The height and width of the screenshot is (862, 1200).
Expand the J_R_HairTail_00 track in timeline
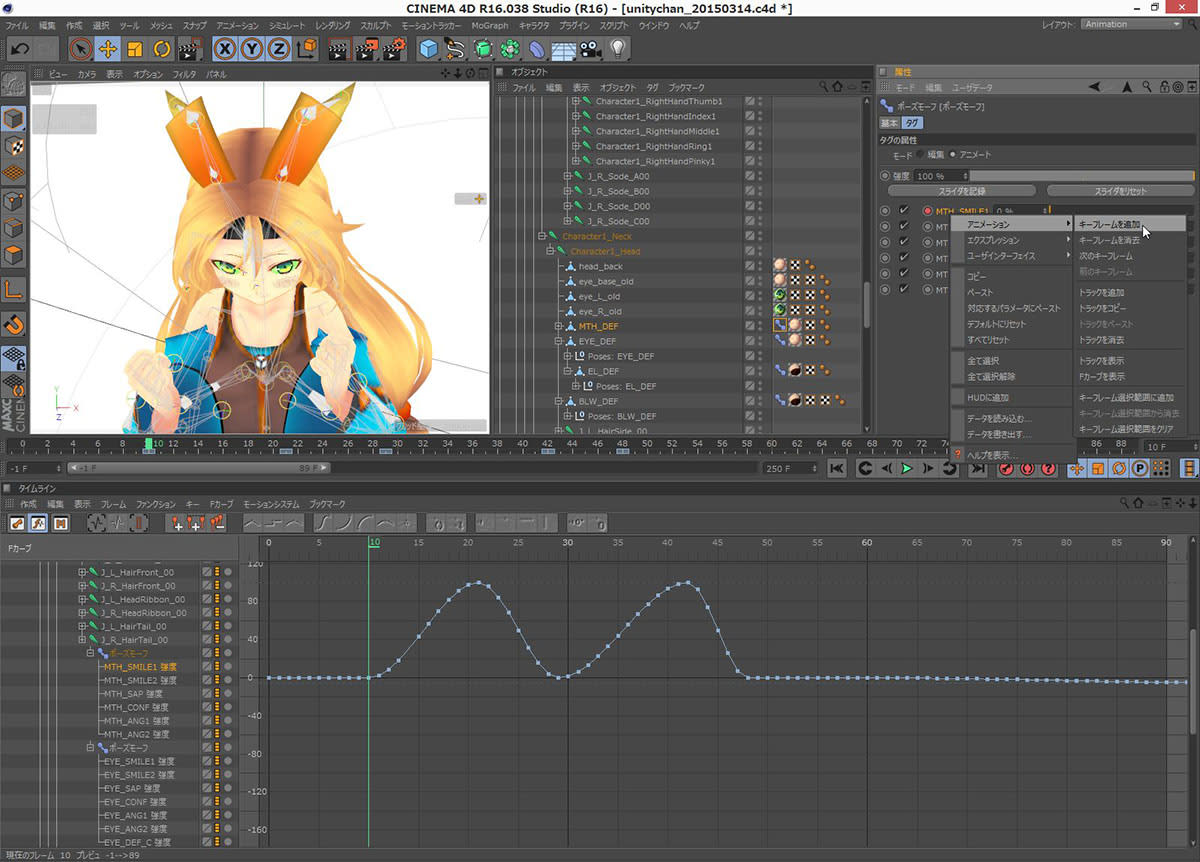83,640
